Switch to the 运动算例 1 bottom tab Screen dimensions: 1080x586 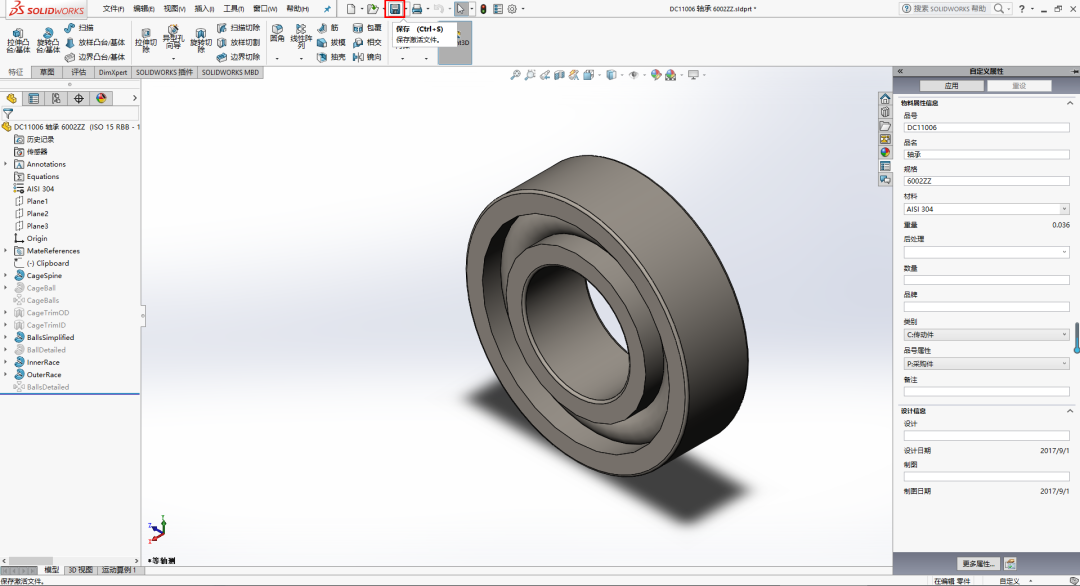(x=120, y=570)
